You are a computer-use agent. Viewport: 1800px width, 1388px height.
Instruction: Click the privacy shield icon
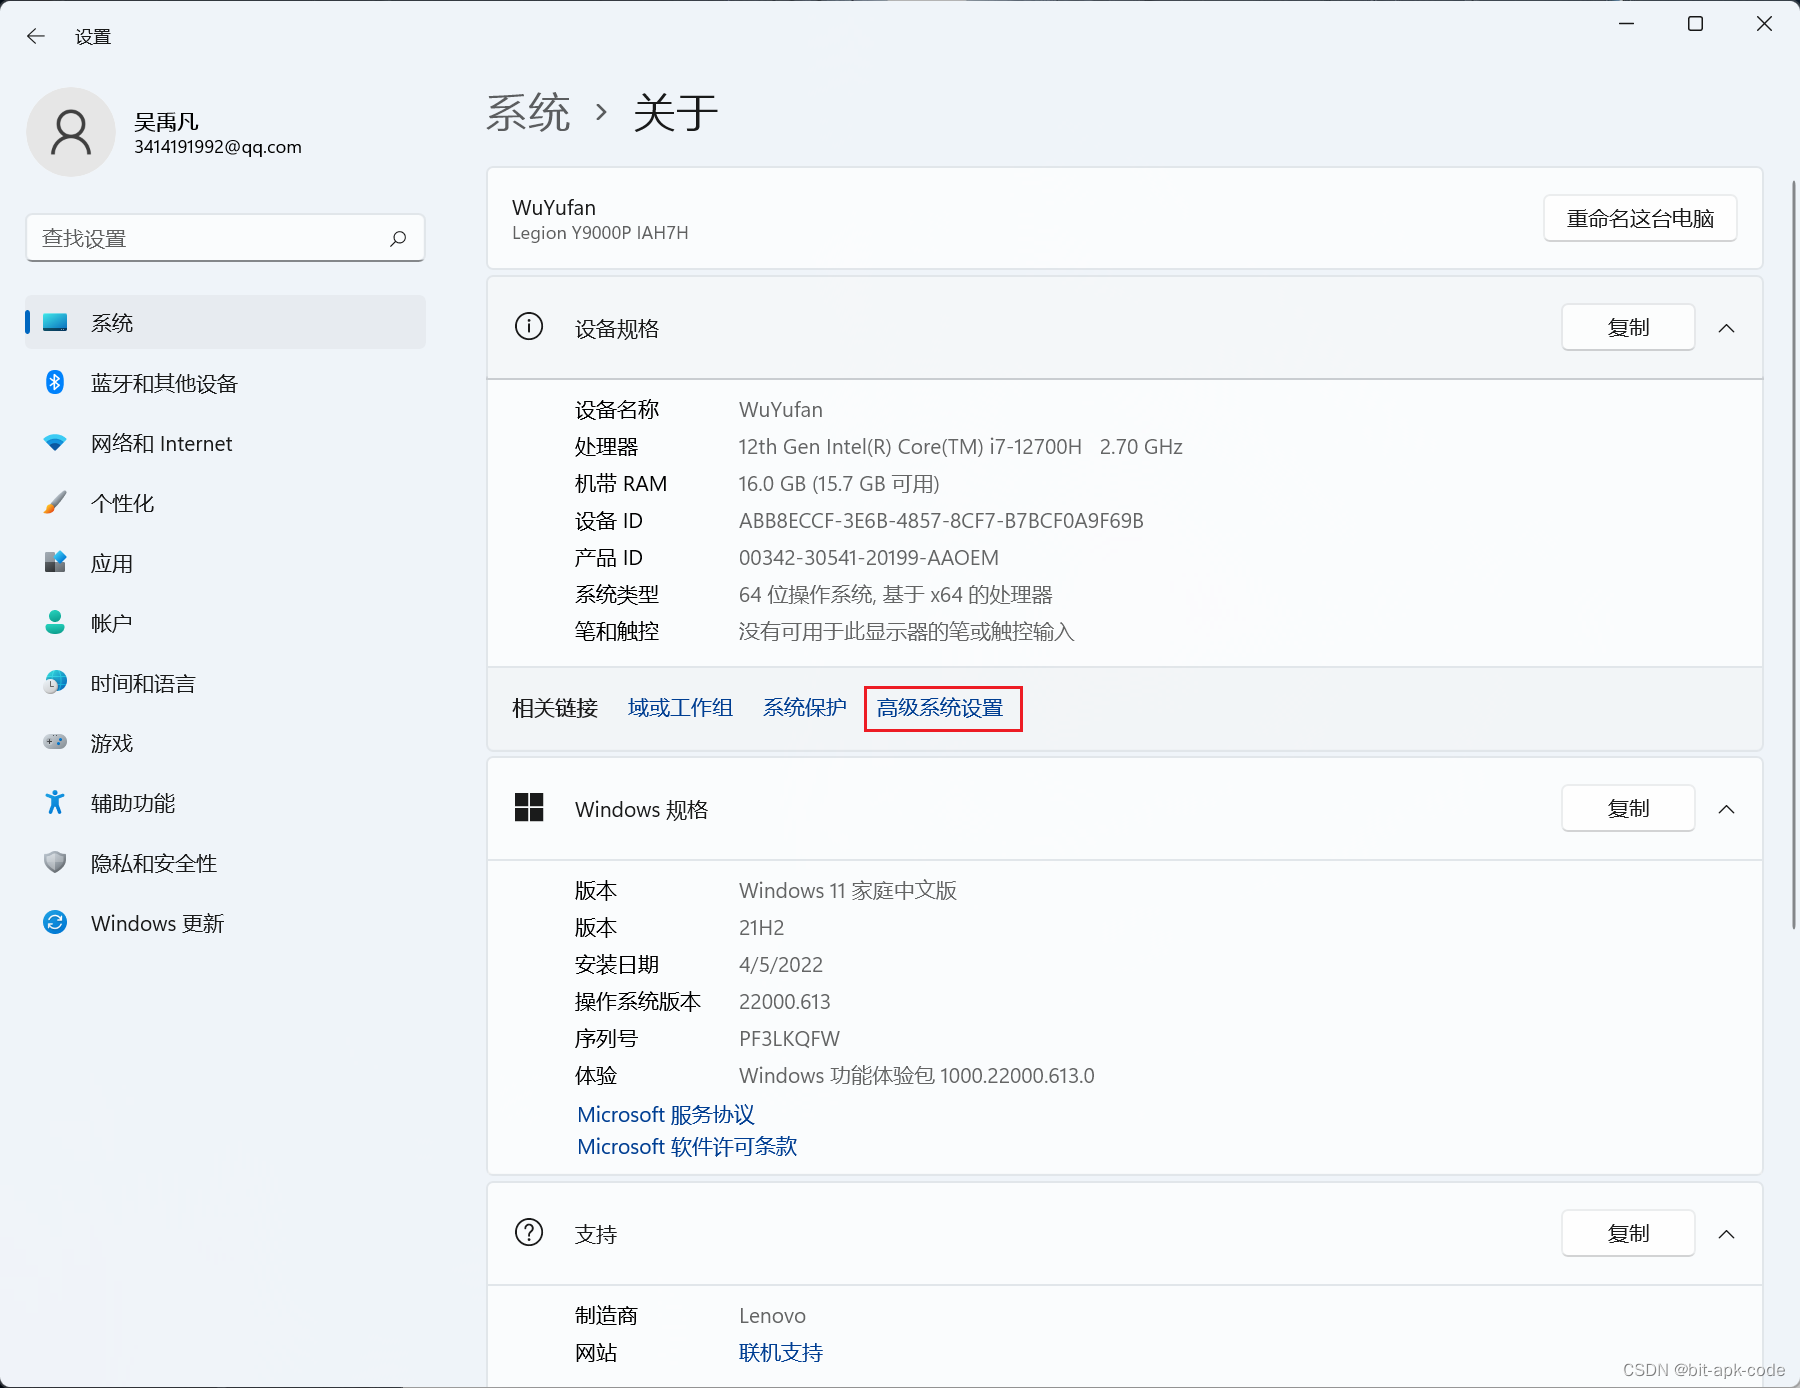click(x=55, y=862)
